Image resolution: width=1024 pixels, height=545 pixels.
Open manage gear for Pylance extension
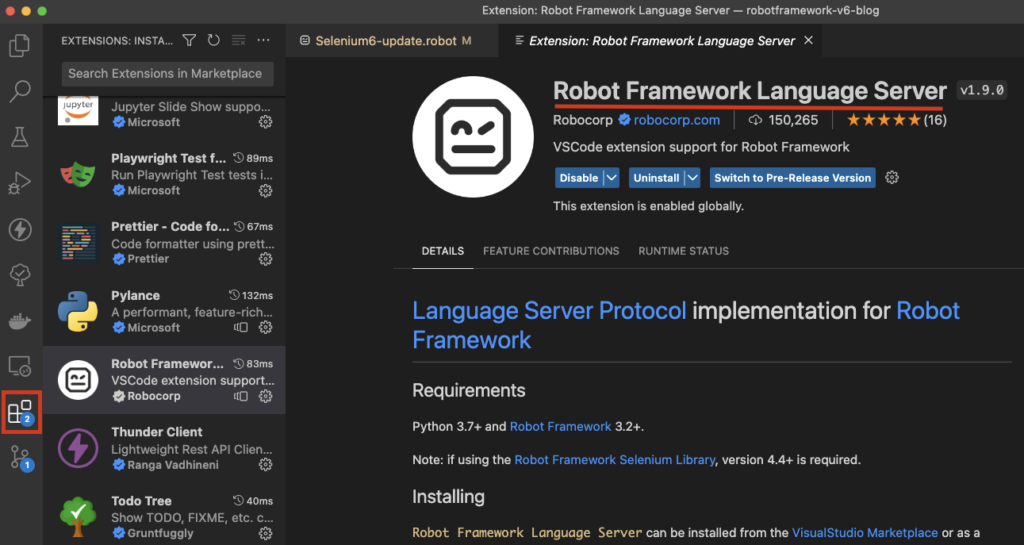point(265,328)
